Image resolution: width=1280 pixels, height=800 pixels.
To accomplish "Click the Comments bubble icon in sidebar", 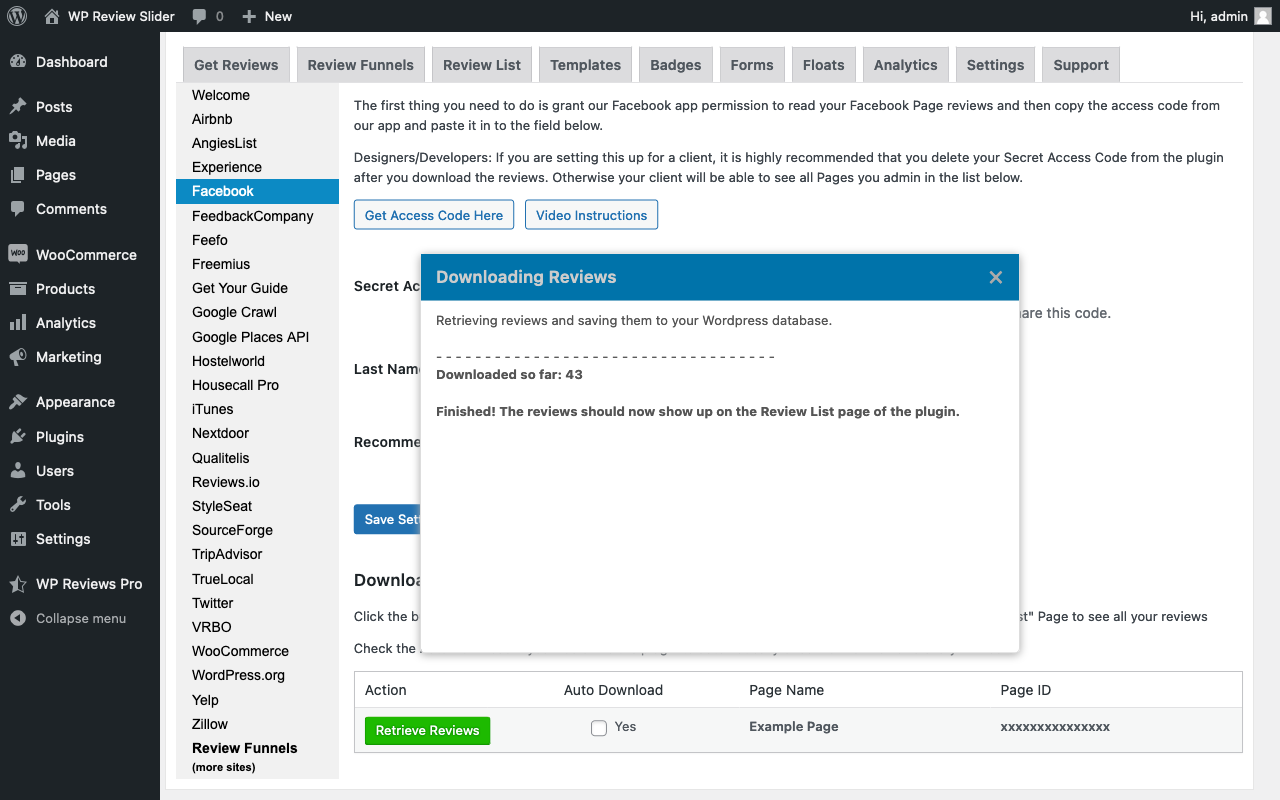I will click(x=18, y=209).
